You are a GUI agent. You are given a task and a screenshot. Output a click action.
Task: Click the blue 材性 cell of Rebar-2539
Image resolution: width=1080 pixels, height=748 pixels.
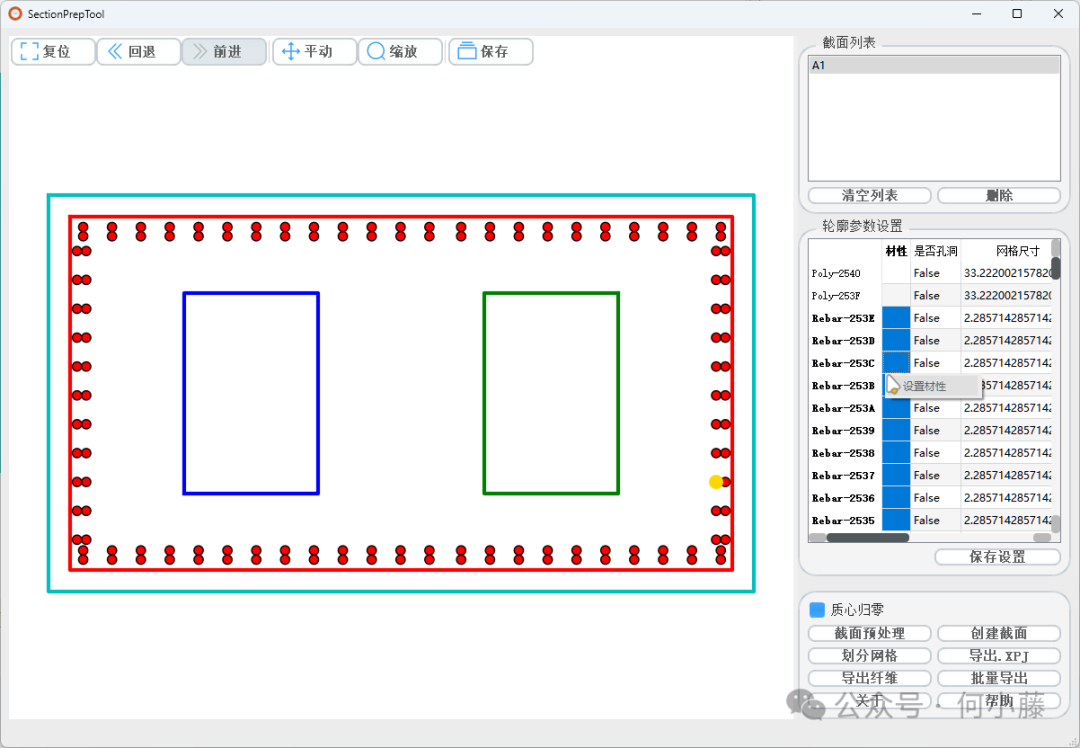[896, 430]
